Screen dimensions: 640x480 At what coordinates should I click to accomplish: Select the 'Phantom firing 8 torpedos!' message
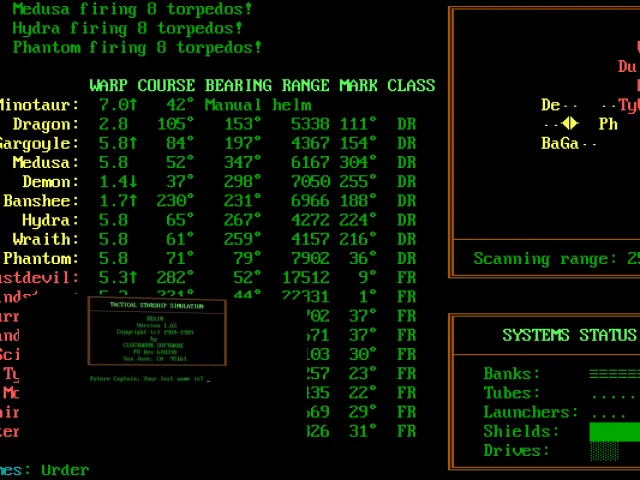[x=137, y=48]
